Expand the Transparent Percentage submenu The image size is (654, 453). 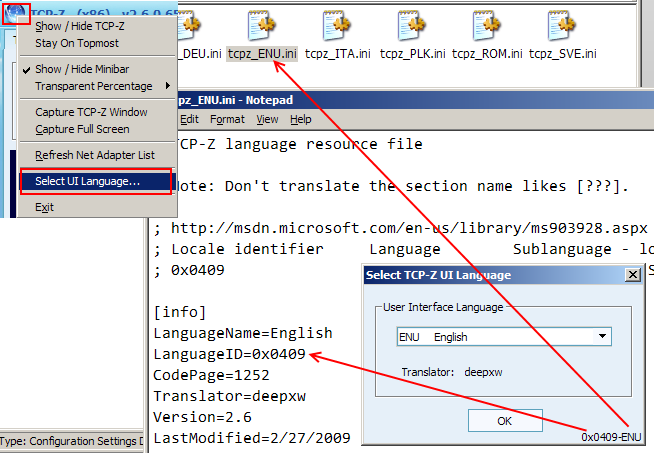coord(97,86)
